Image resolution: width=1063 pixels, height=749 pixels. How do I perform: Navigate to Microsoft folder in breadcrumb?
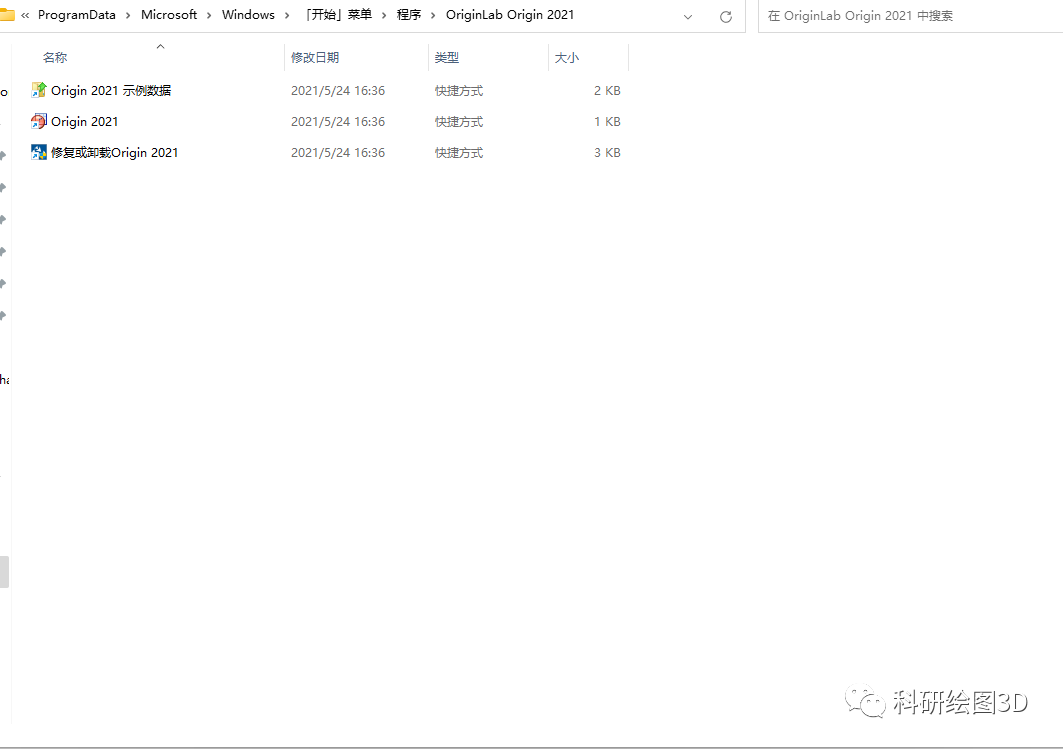coord(169,15)
